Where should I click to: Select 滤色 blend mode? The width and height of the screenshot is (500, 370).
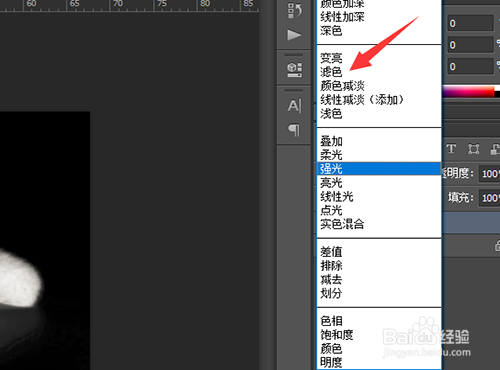click(x=379, y=72)
